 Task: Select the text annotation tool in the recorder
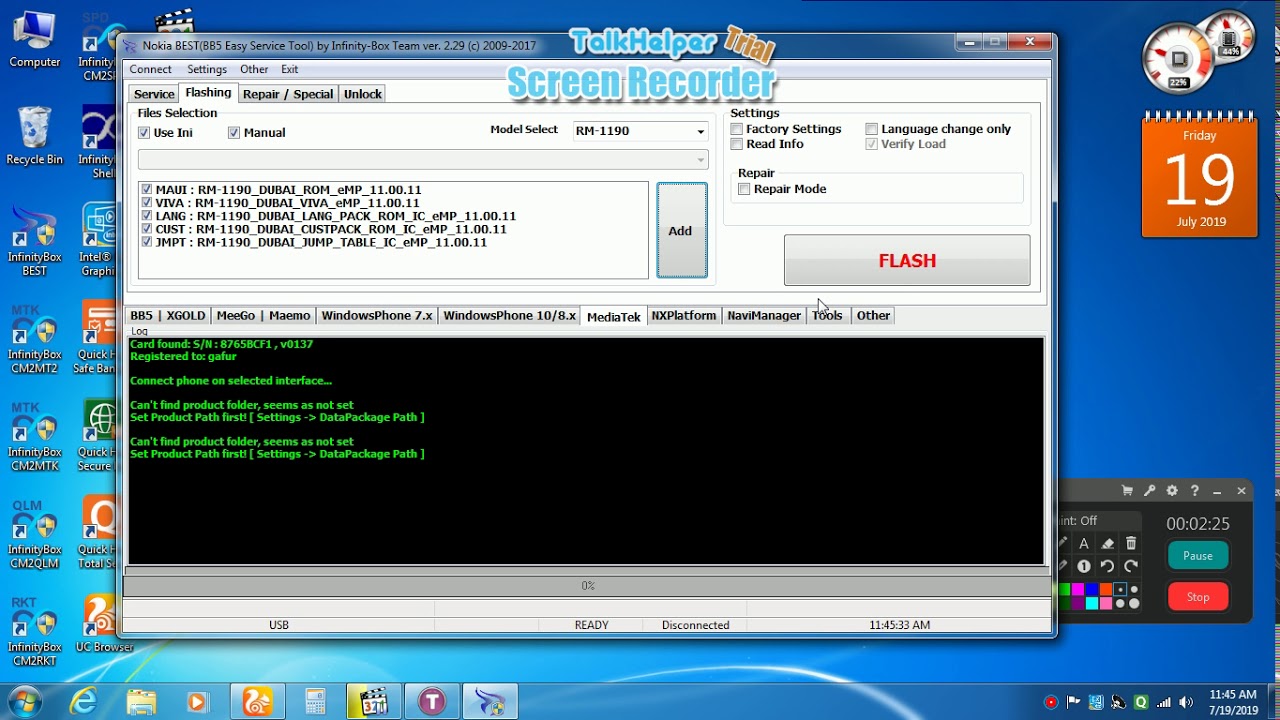coord(1083,544)
